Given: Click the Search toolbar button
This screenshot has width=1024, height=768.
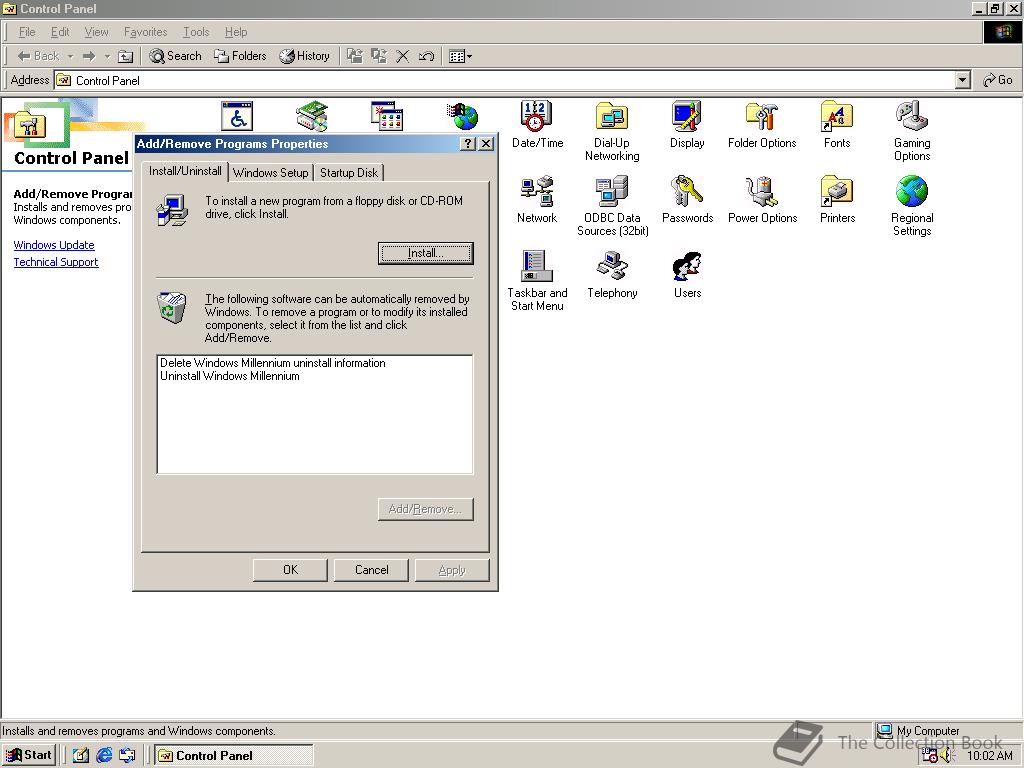Looking at the screenshot, I should click(x=176, y=56).
